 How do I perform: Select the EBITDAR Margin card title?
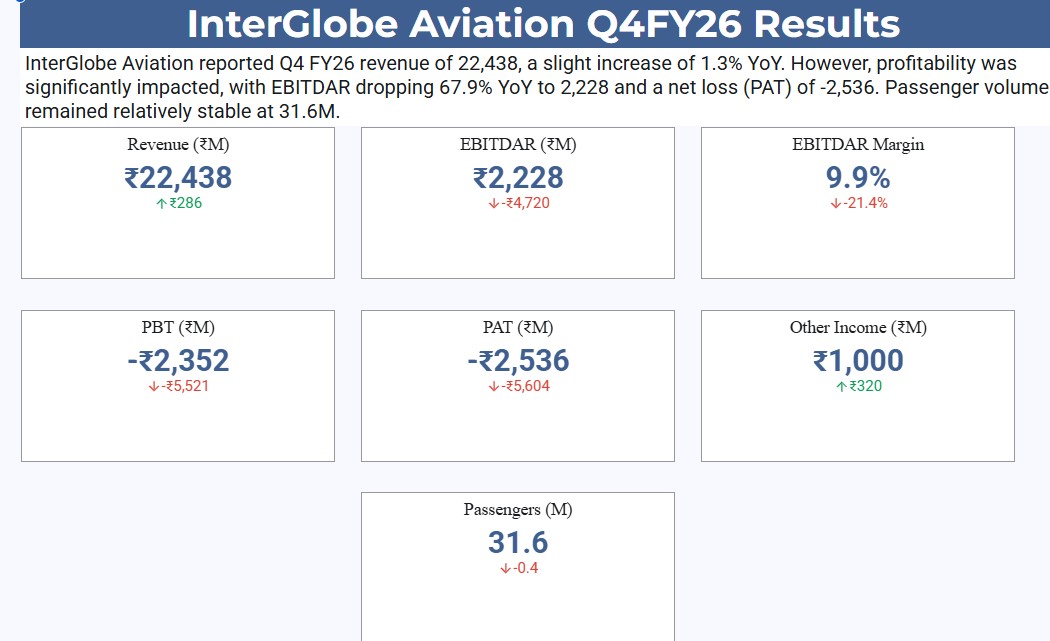[x=858, y=145]
